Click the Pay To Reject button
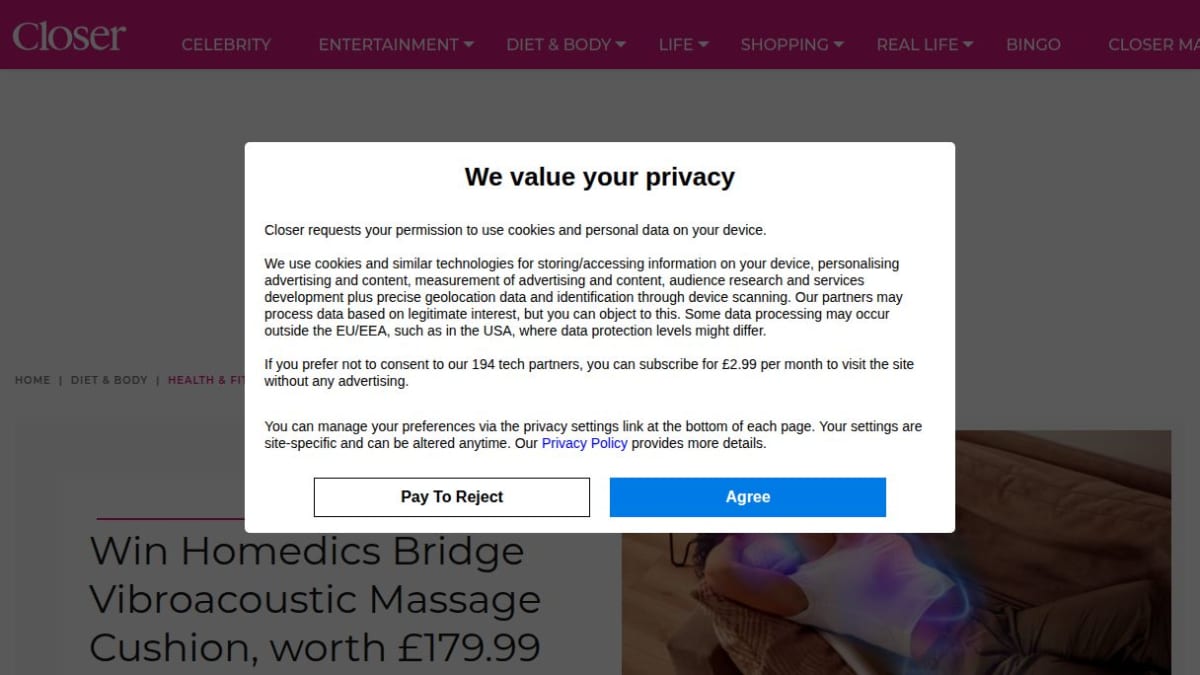The width and height of the screenshot is (1200, 675). [452, 497]
